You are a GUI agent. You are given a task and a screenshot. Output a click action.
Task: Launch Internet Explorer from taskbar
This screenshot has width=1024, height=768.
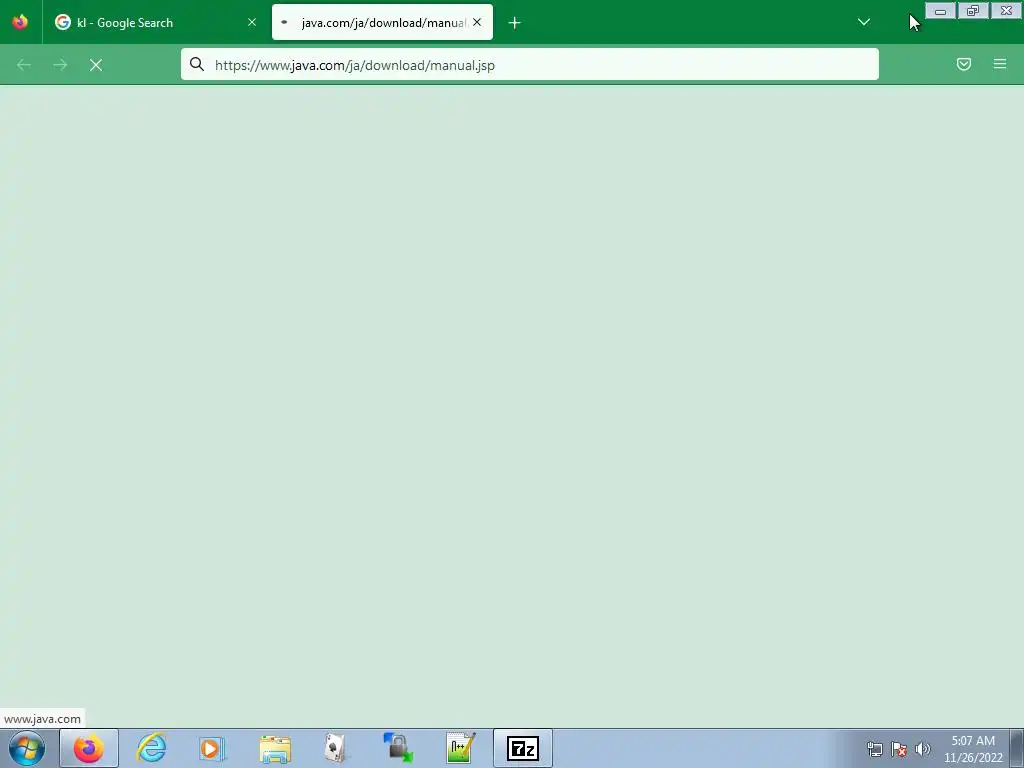pyautogui.click(x=151, y=748)
